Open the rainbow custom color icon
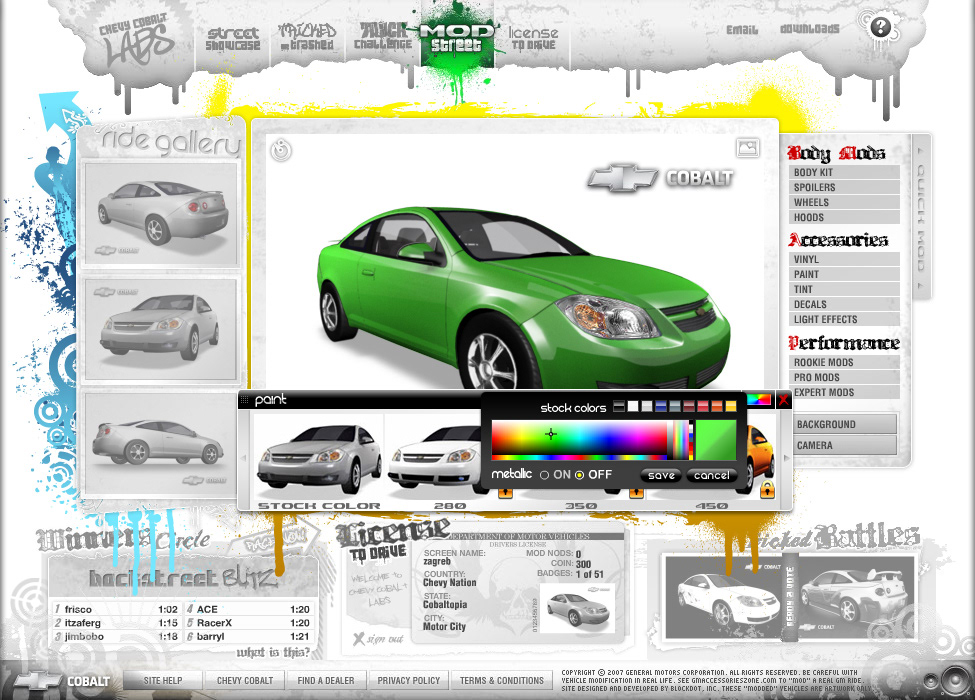The width and height of the screenshot is (975, 700). [x=759, y=400]
